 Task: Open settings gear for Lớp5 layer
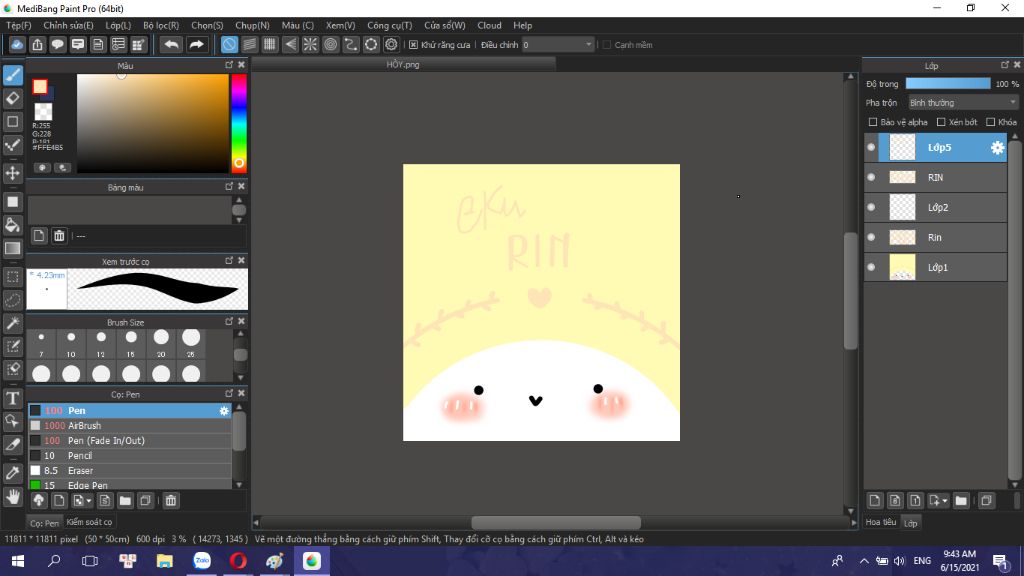point(997,148)
